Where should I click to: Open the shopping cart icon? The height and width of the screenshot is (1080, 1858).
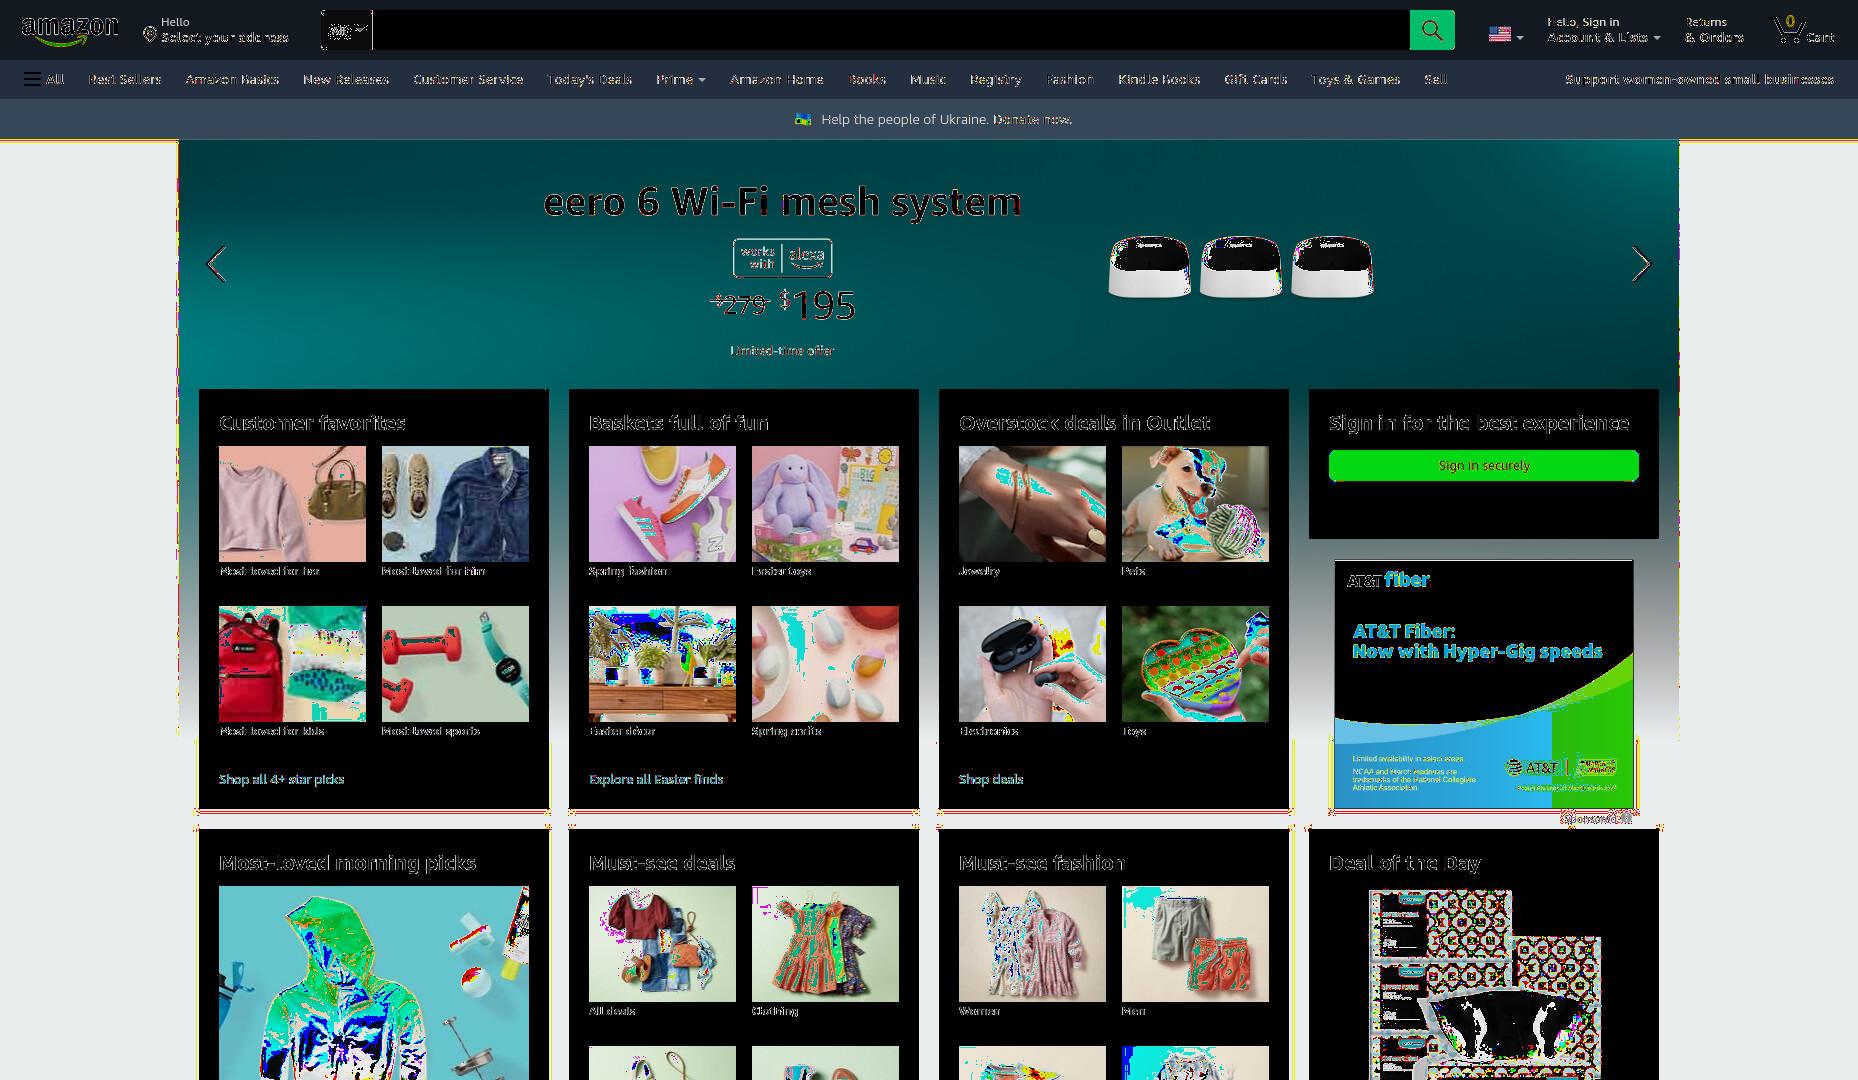click(1803, 30)
